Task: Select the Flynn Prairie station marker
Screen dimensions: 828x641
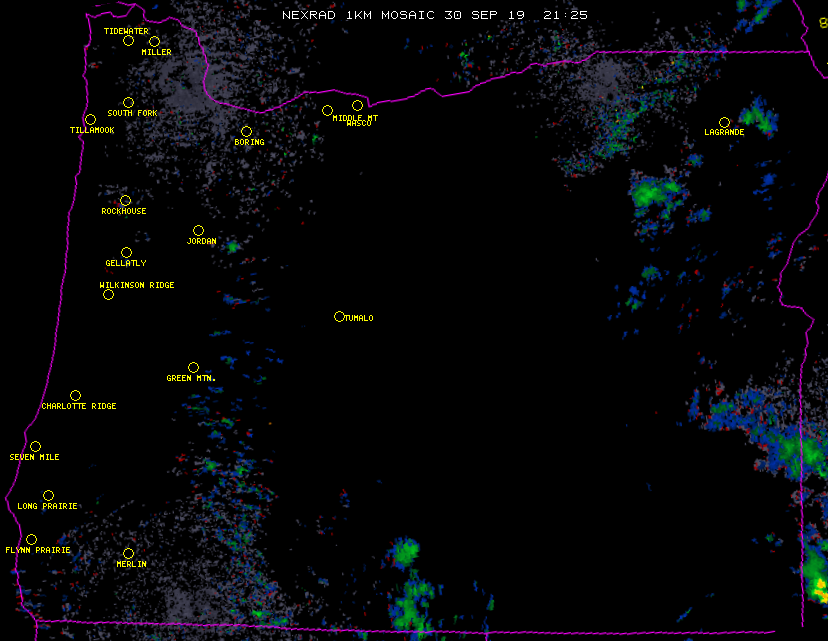Action: point(31,539)
